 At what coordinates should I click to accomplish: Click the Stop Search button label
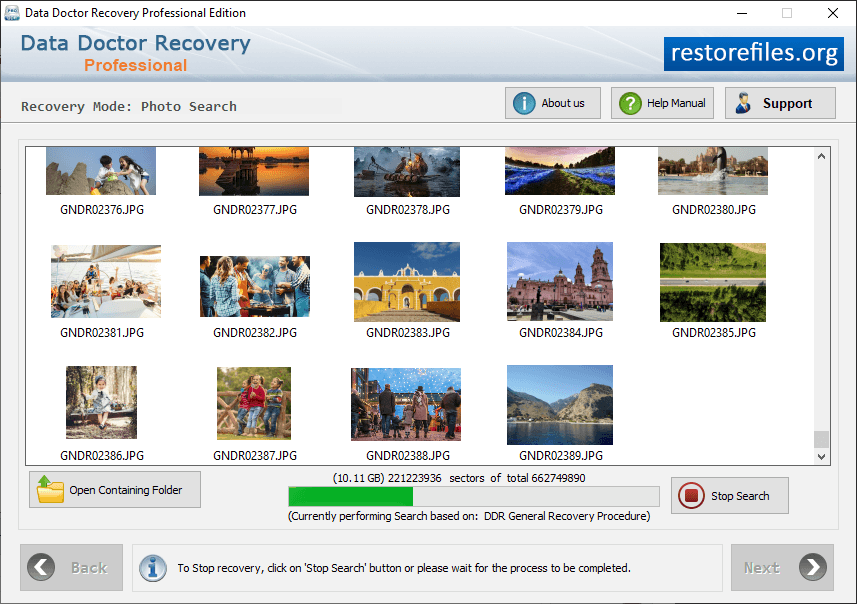tap(739, 496)
